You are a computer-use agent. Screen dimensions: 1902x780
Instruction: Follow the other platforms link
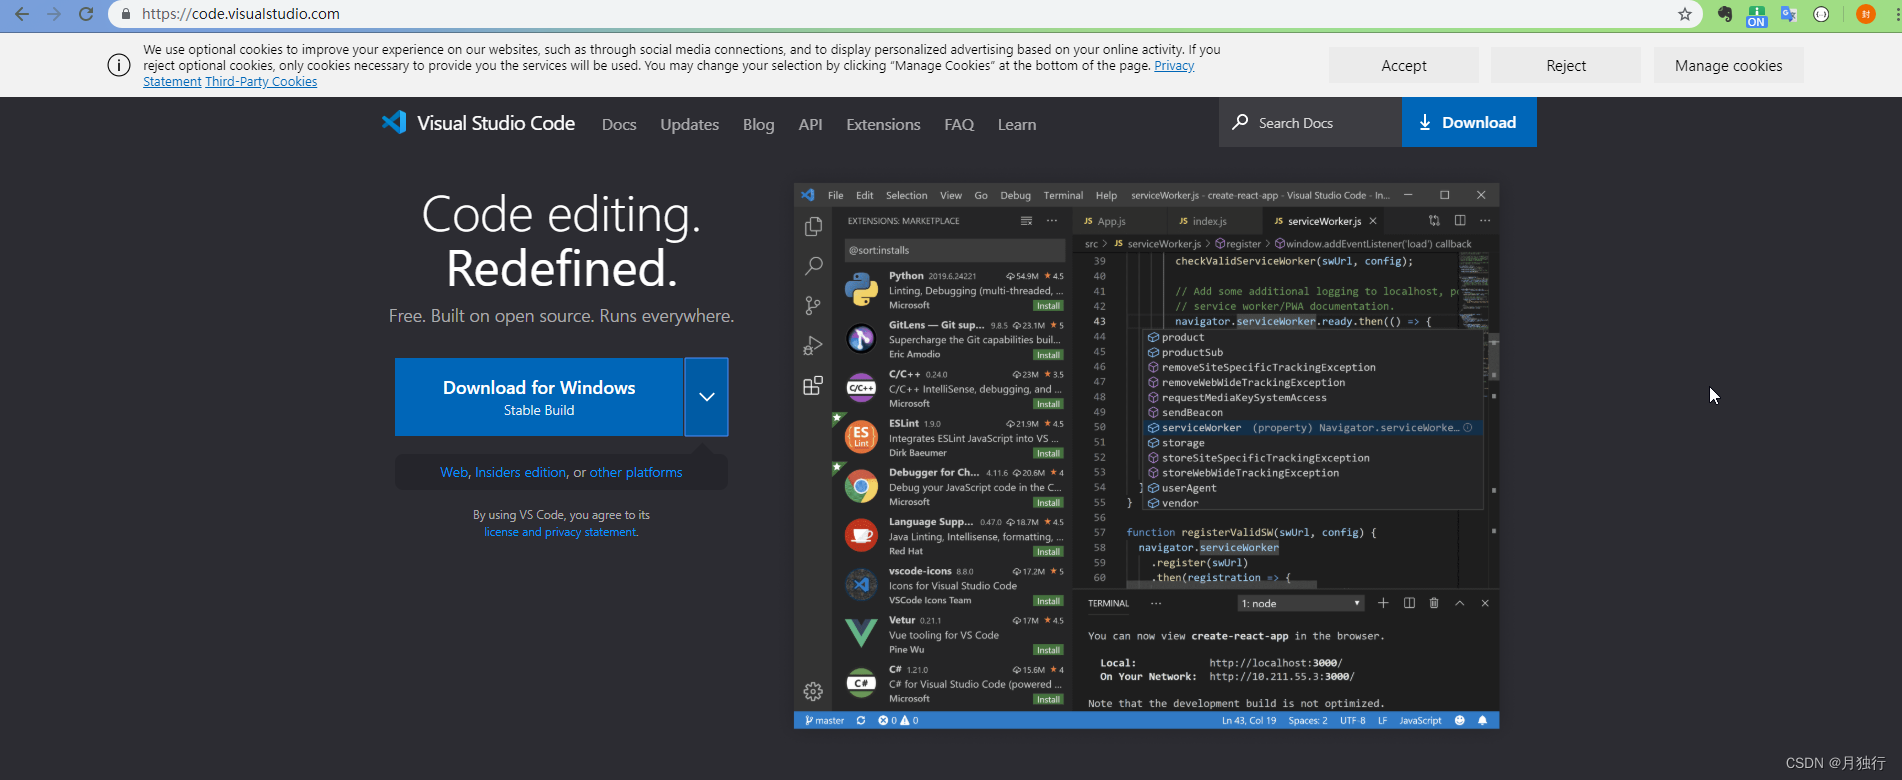click(636, 472)
